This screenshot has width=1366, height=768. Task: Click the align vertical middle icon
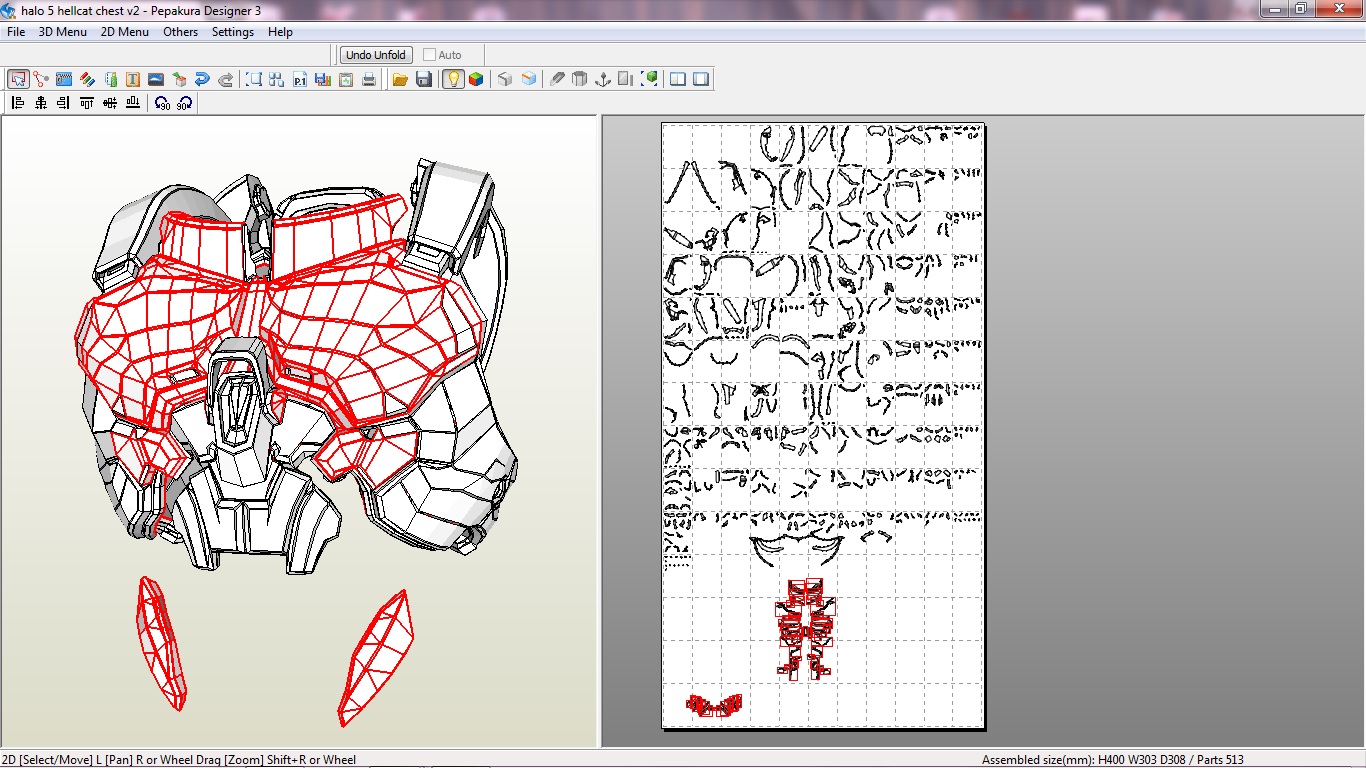tap(110, 103)
